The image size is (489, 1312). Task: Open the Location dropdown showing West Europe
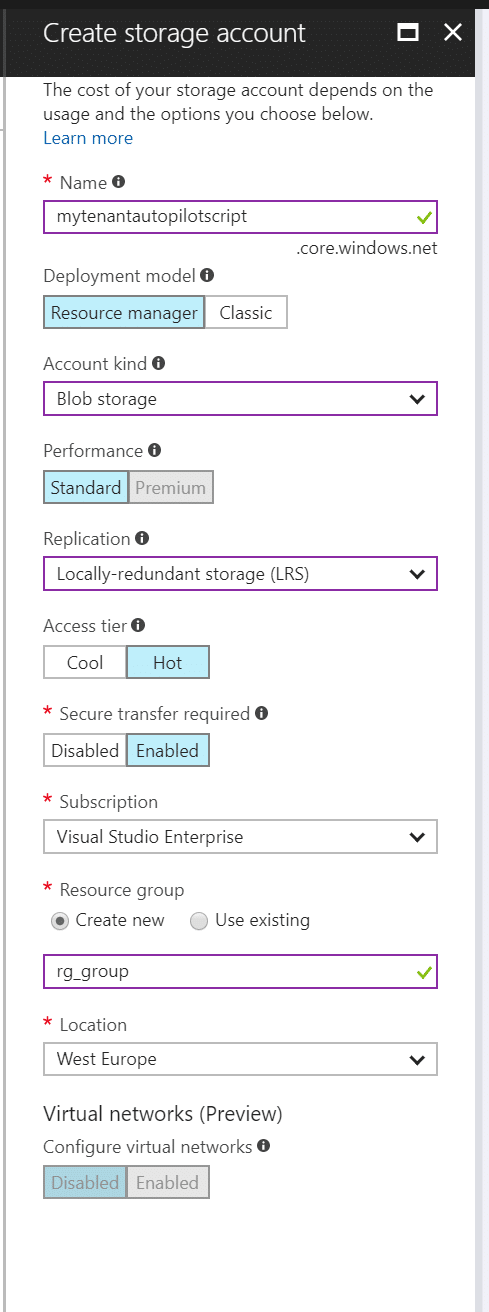point(240,1059)
